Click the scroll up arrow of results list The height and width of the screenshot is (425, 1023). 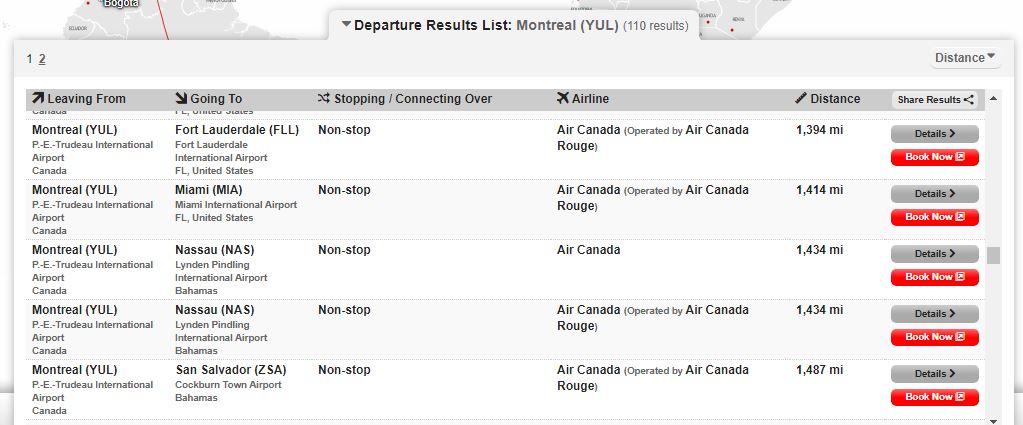point(993,98)
